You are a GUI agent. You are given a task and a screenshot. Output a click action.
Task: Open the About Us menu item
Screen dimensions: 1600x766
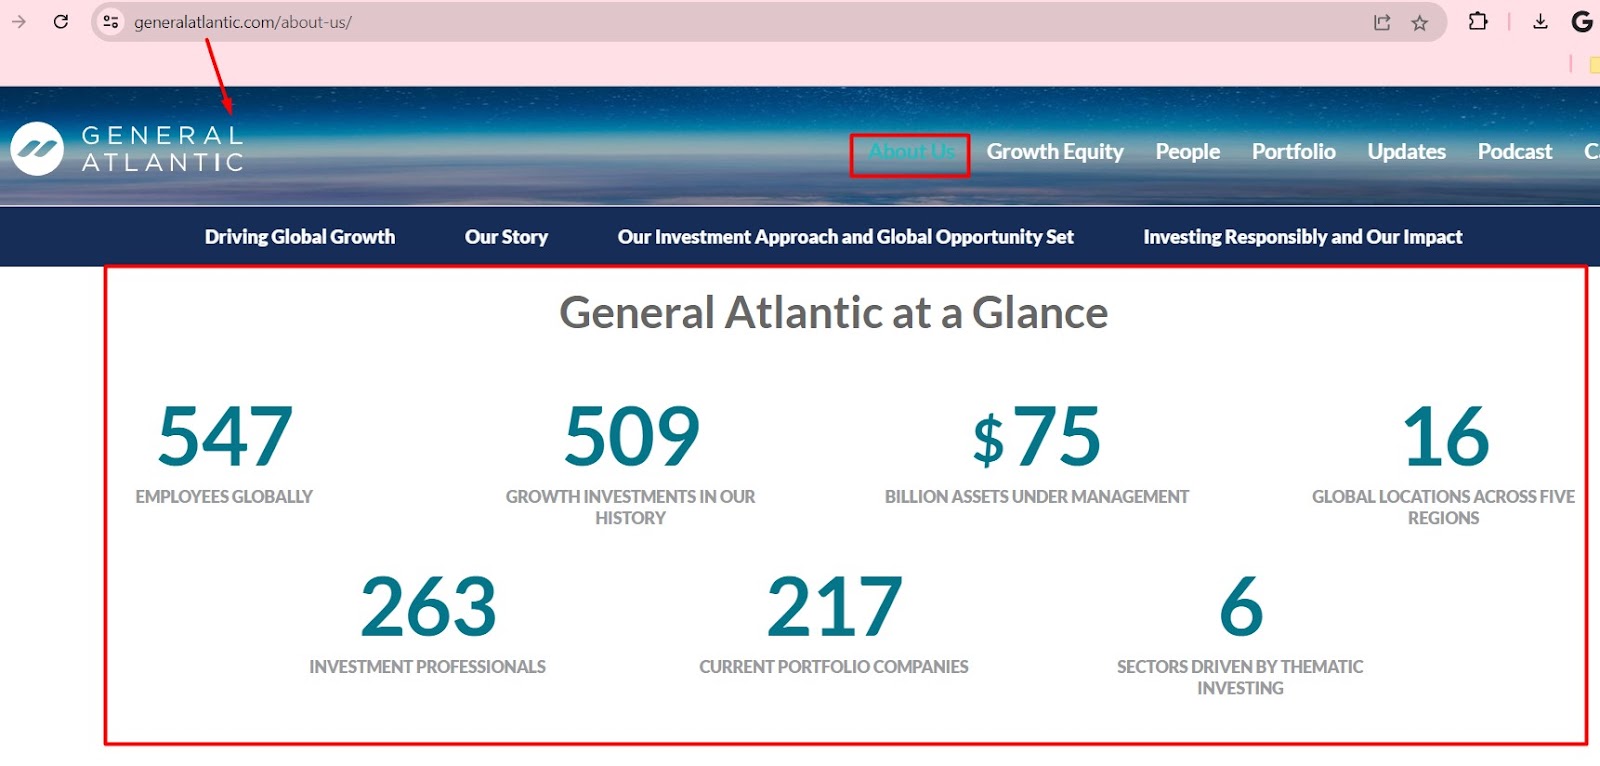pyautogui.click(x=911, y=152)
